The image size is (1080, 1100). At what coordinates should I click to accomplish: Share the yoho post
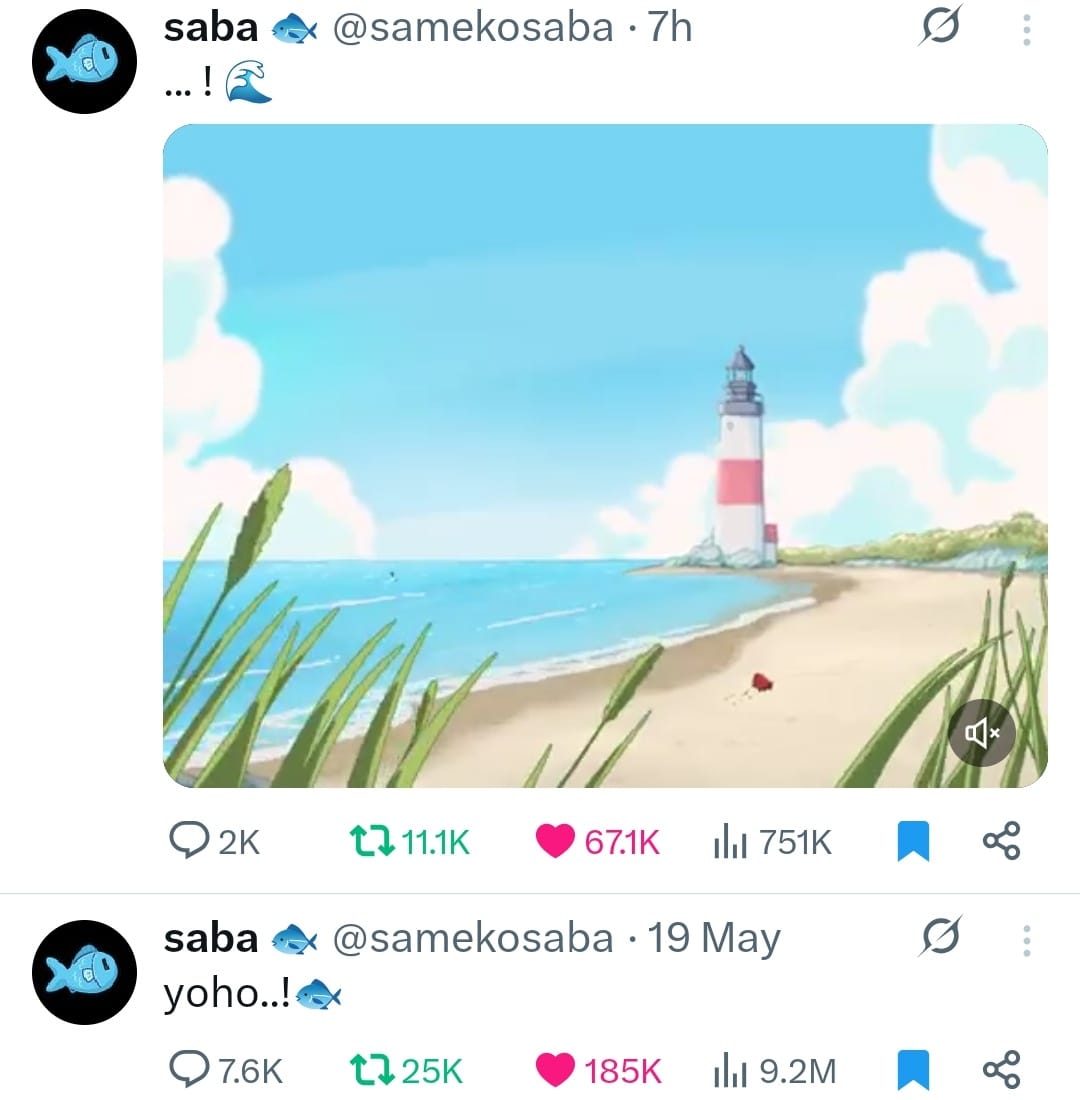click(x=1001, y=1070)
